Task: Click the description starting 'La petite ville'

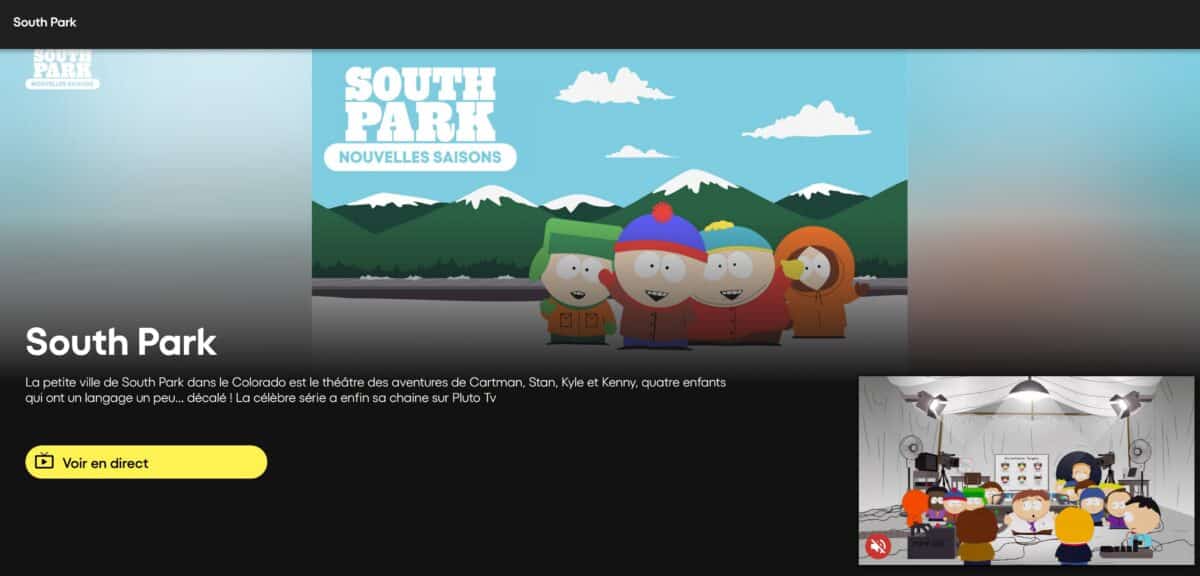Action: [375, 390]
